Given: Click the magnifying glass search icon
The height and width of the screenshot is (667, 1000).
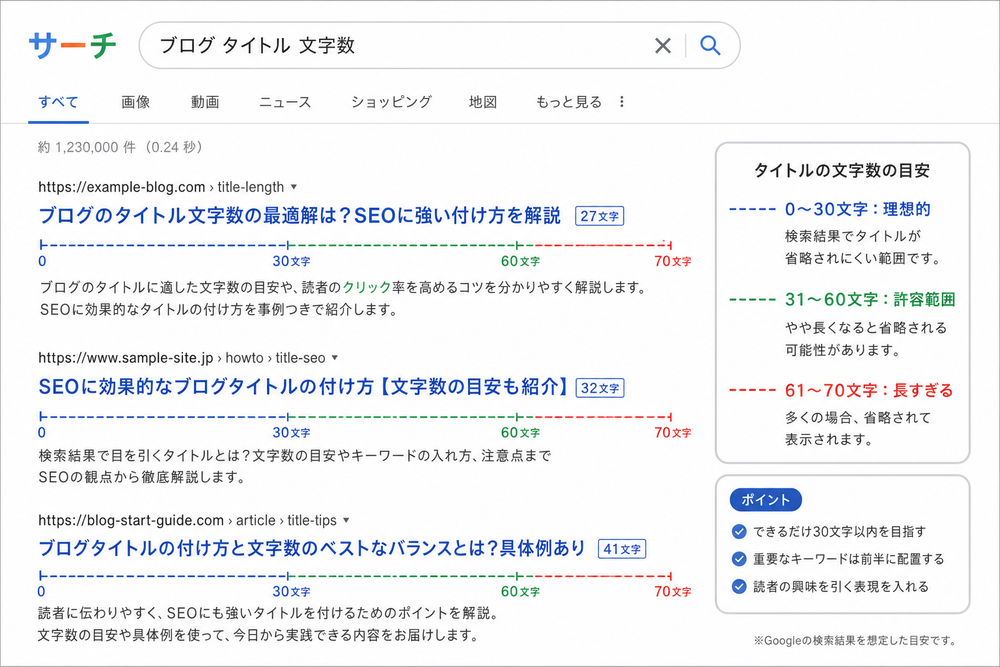Looking at the screenshot, I should tap(710, 45).
